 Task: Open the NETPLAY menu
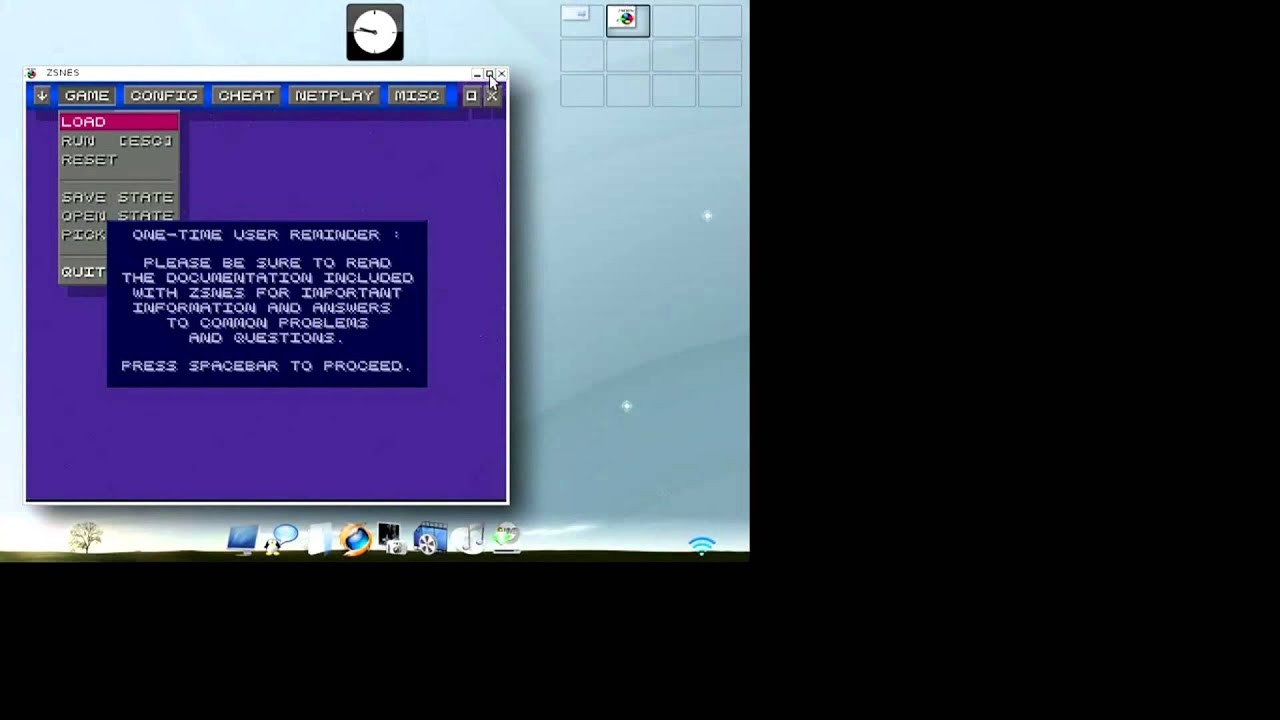click(334, 96)
